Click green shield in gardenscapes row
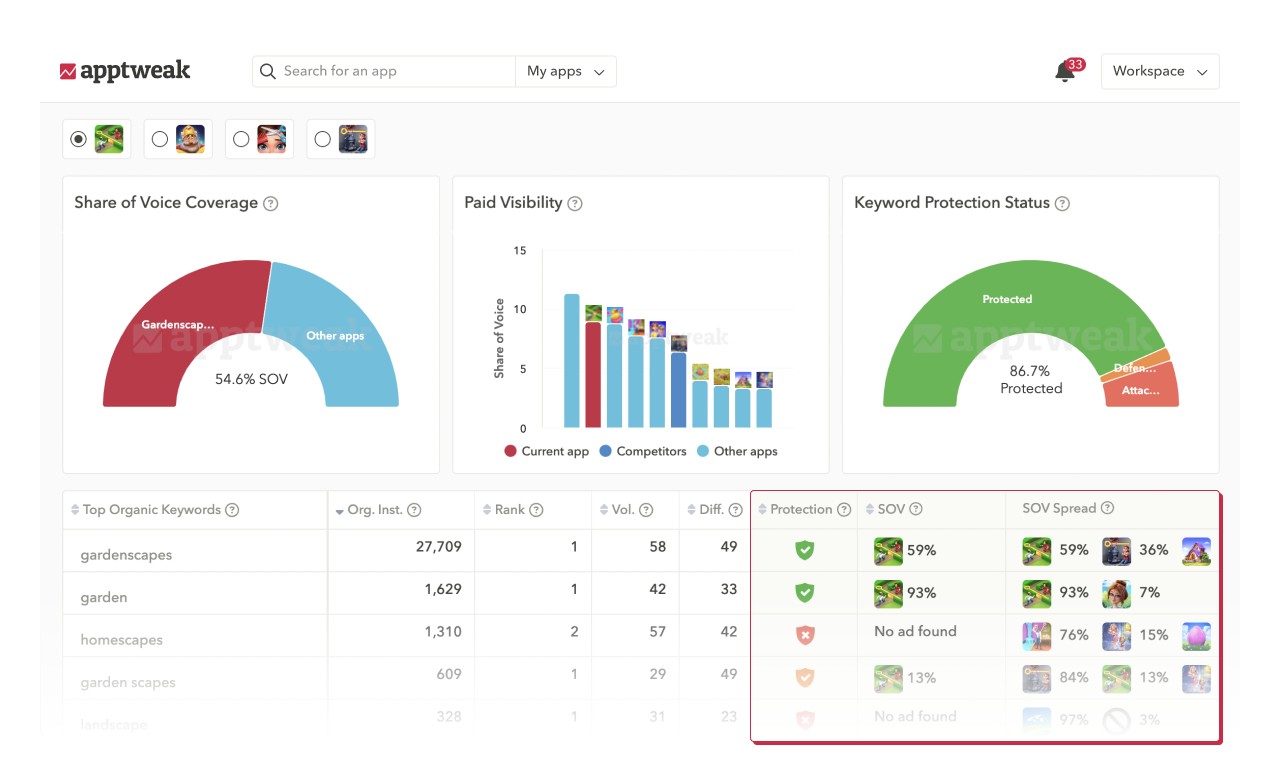 [804, 550]
